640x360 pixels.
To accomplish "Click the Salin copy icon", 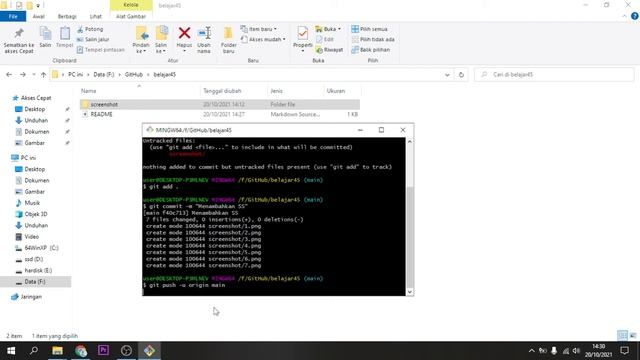I will [x=45, y=33].
